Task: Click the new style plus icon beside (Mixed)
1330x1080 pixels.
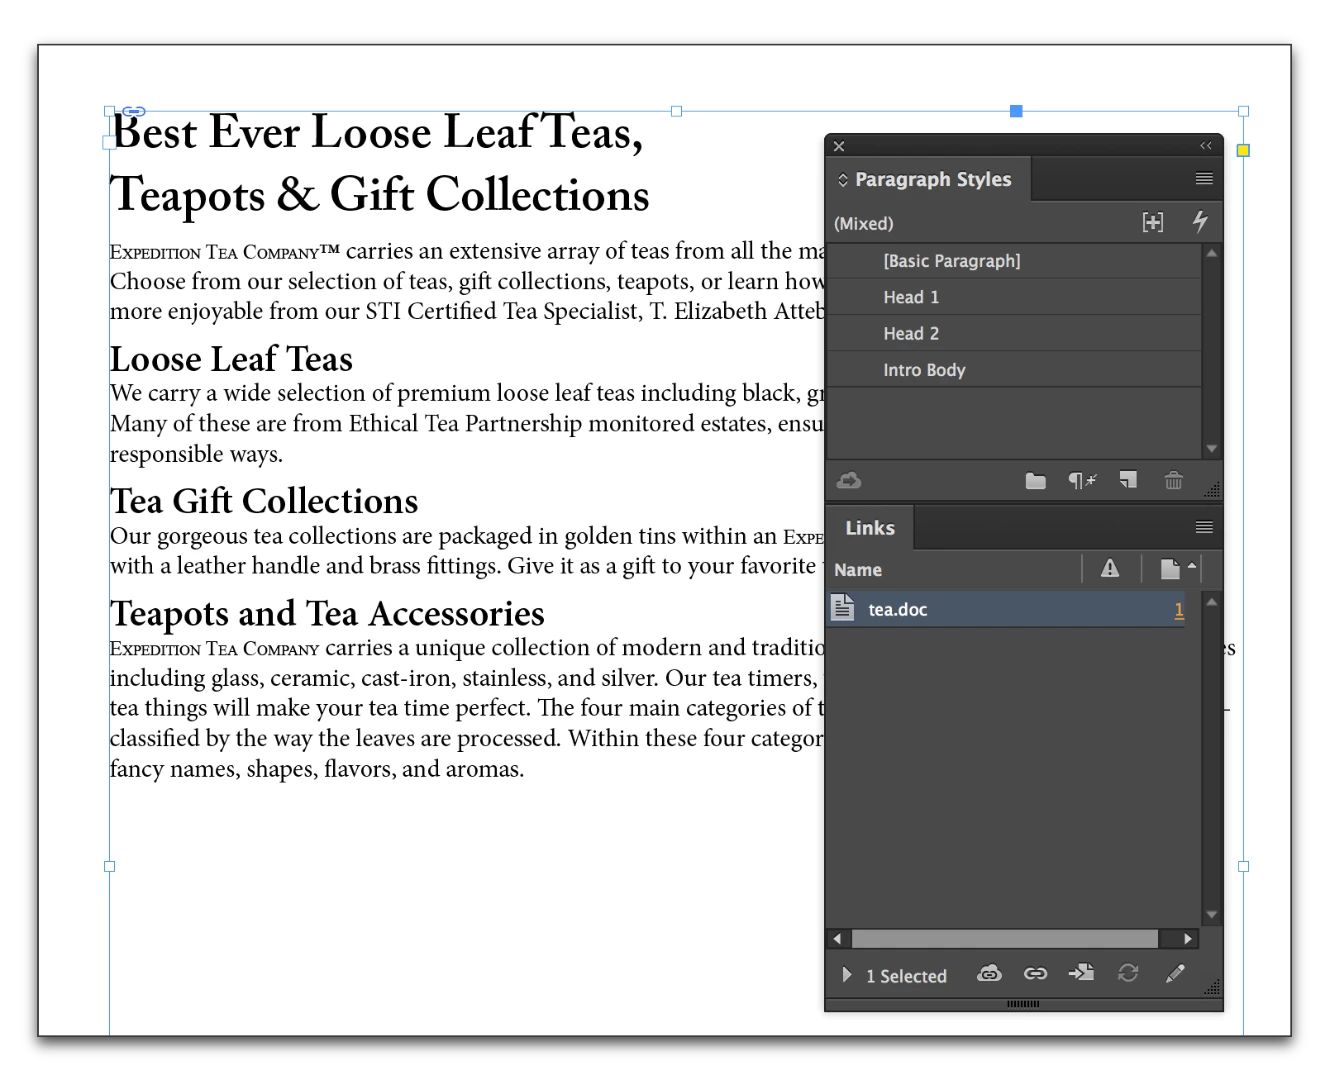Action: click(x=1153, y=222)
